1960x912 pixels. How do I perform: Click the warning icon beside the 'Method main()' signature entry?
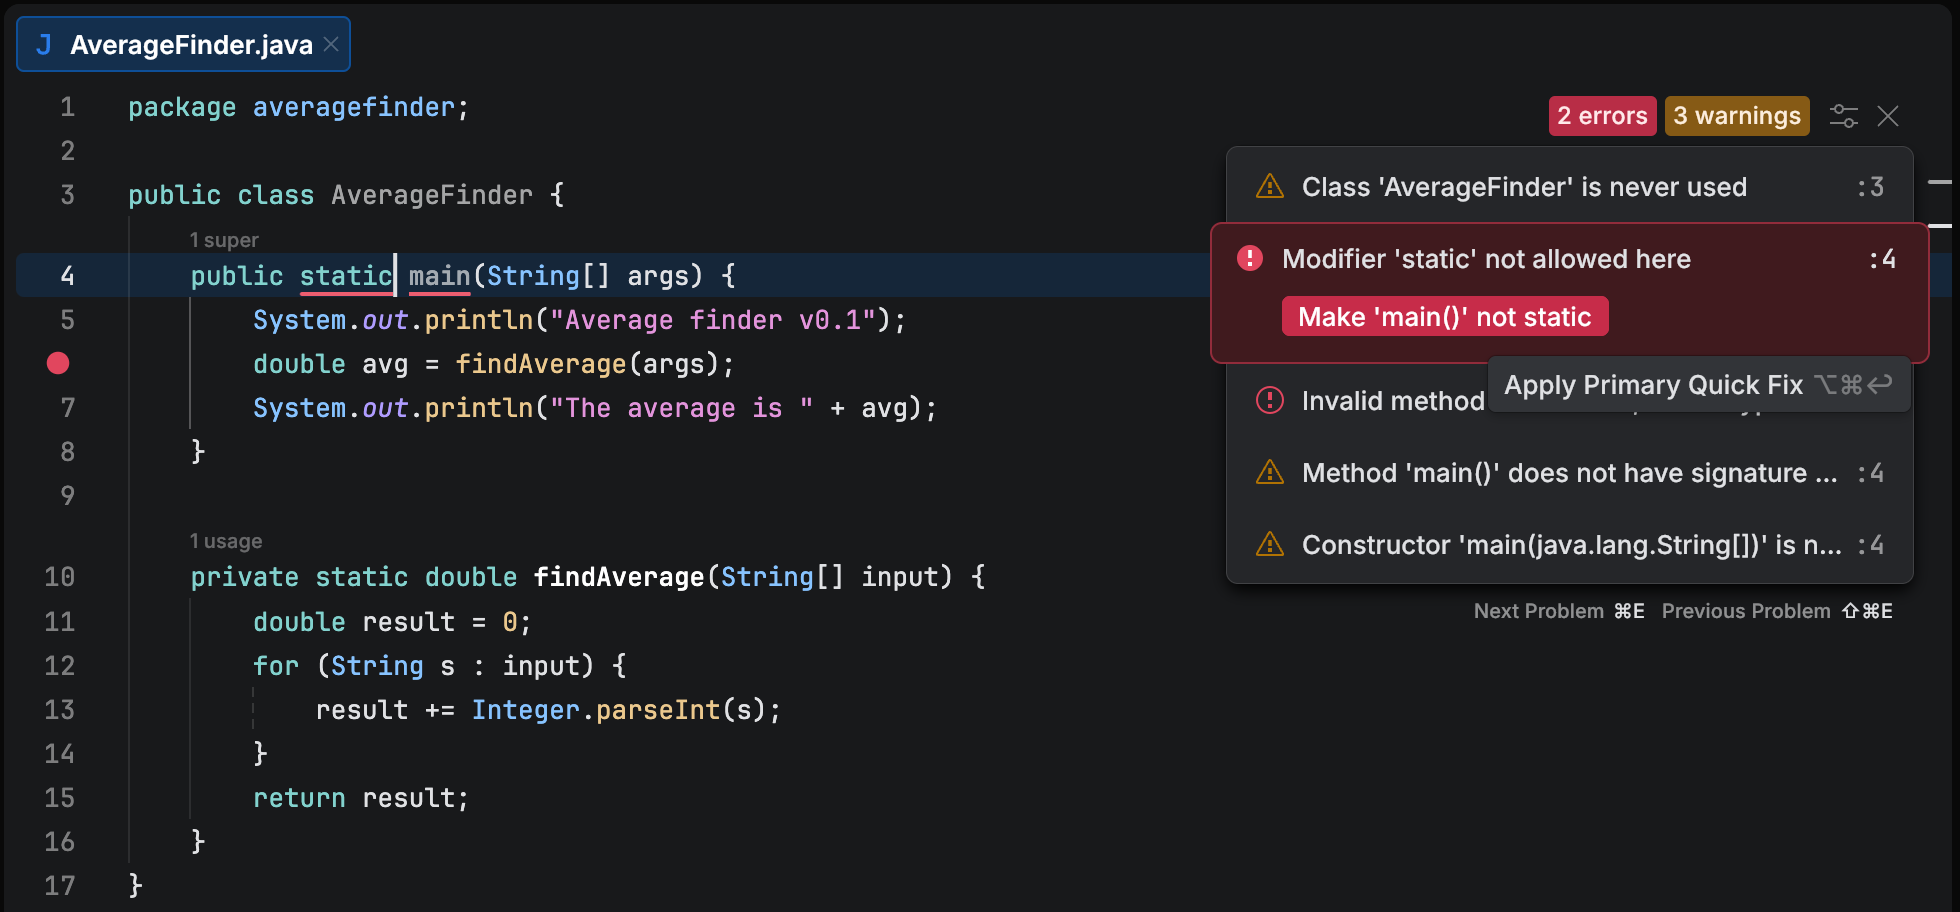pos(1269,472)
